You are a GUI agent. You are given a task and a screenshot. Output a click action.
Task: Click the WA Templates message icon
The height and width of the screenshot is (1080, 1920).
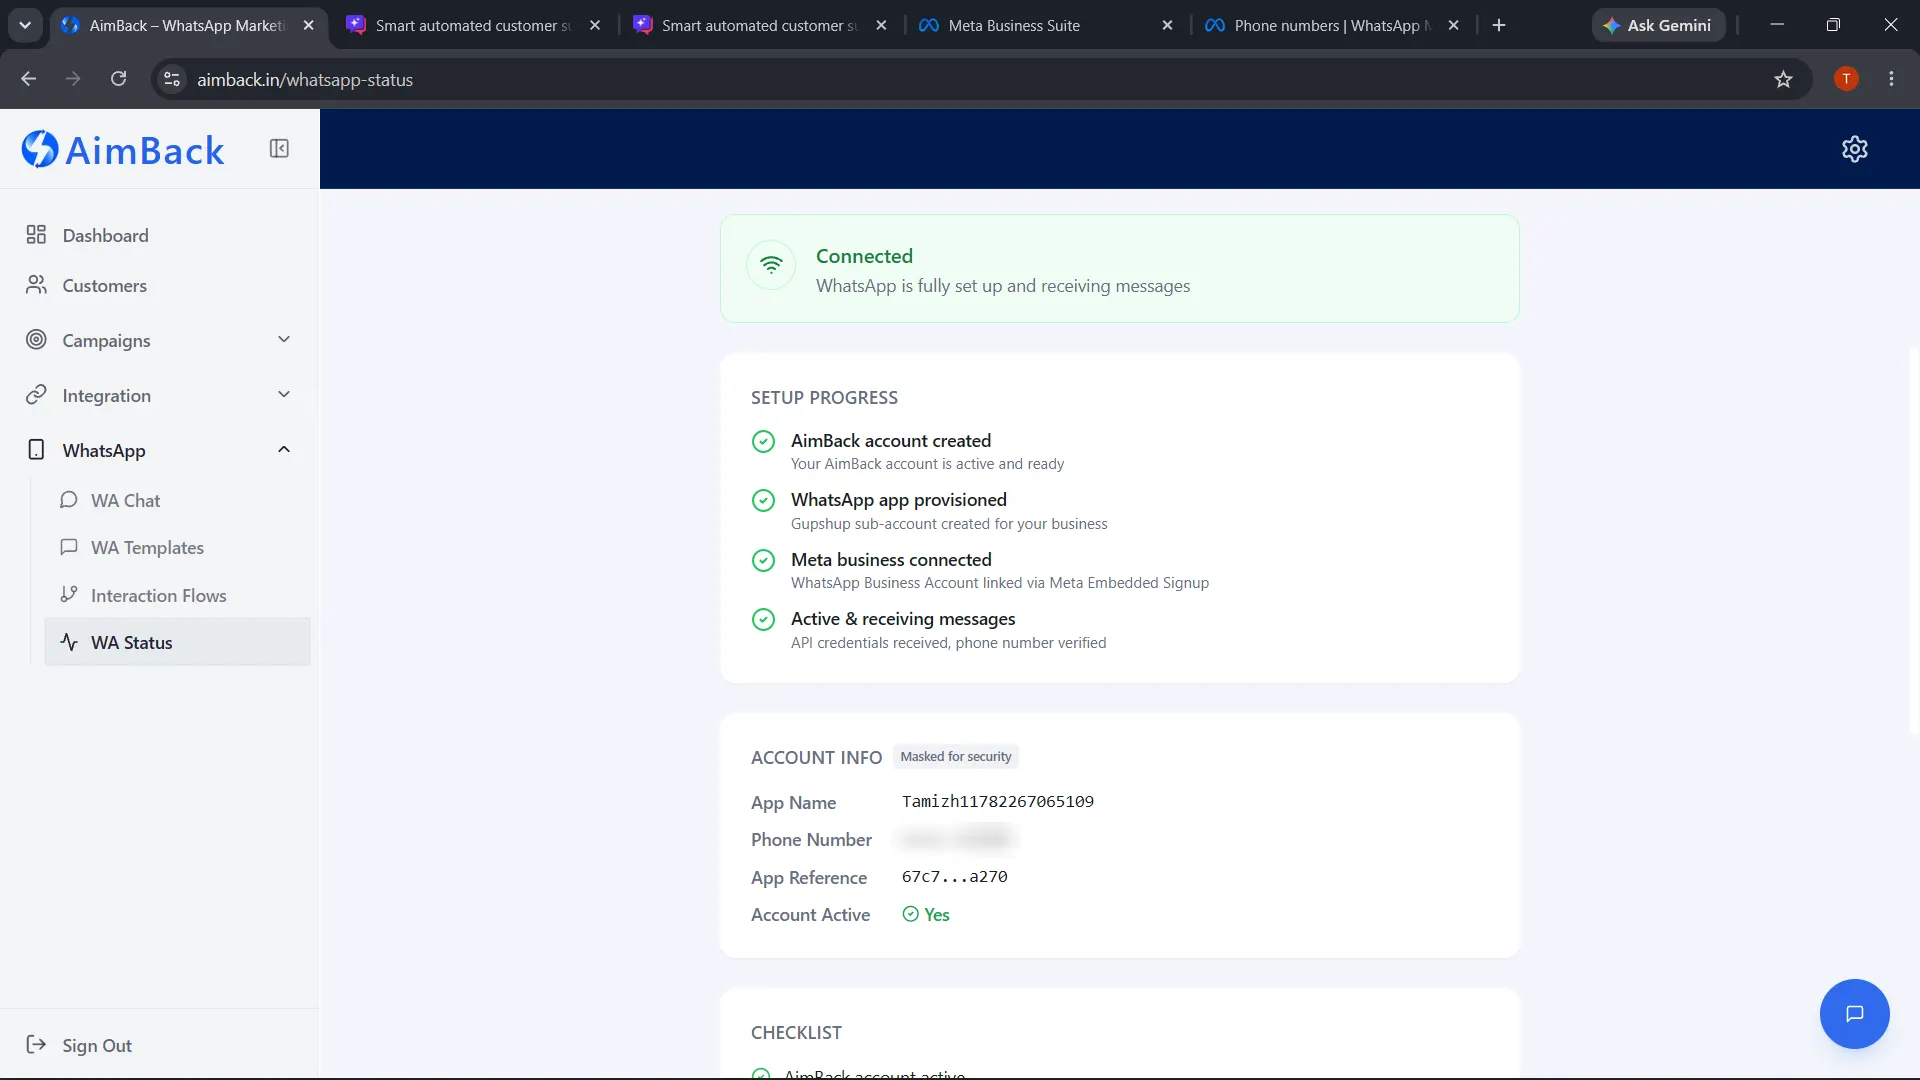click(x=69, y=547)
